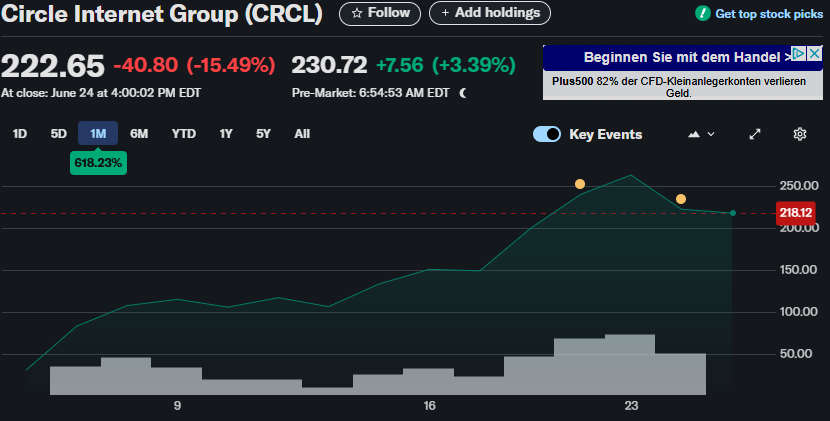Select the 1D chart range
Image resolution: width=830 pixels, height=421 pixels.
coord(20,133)
